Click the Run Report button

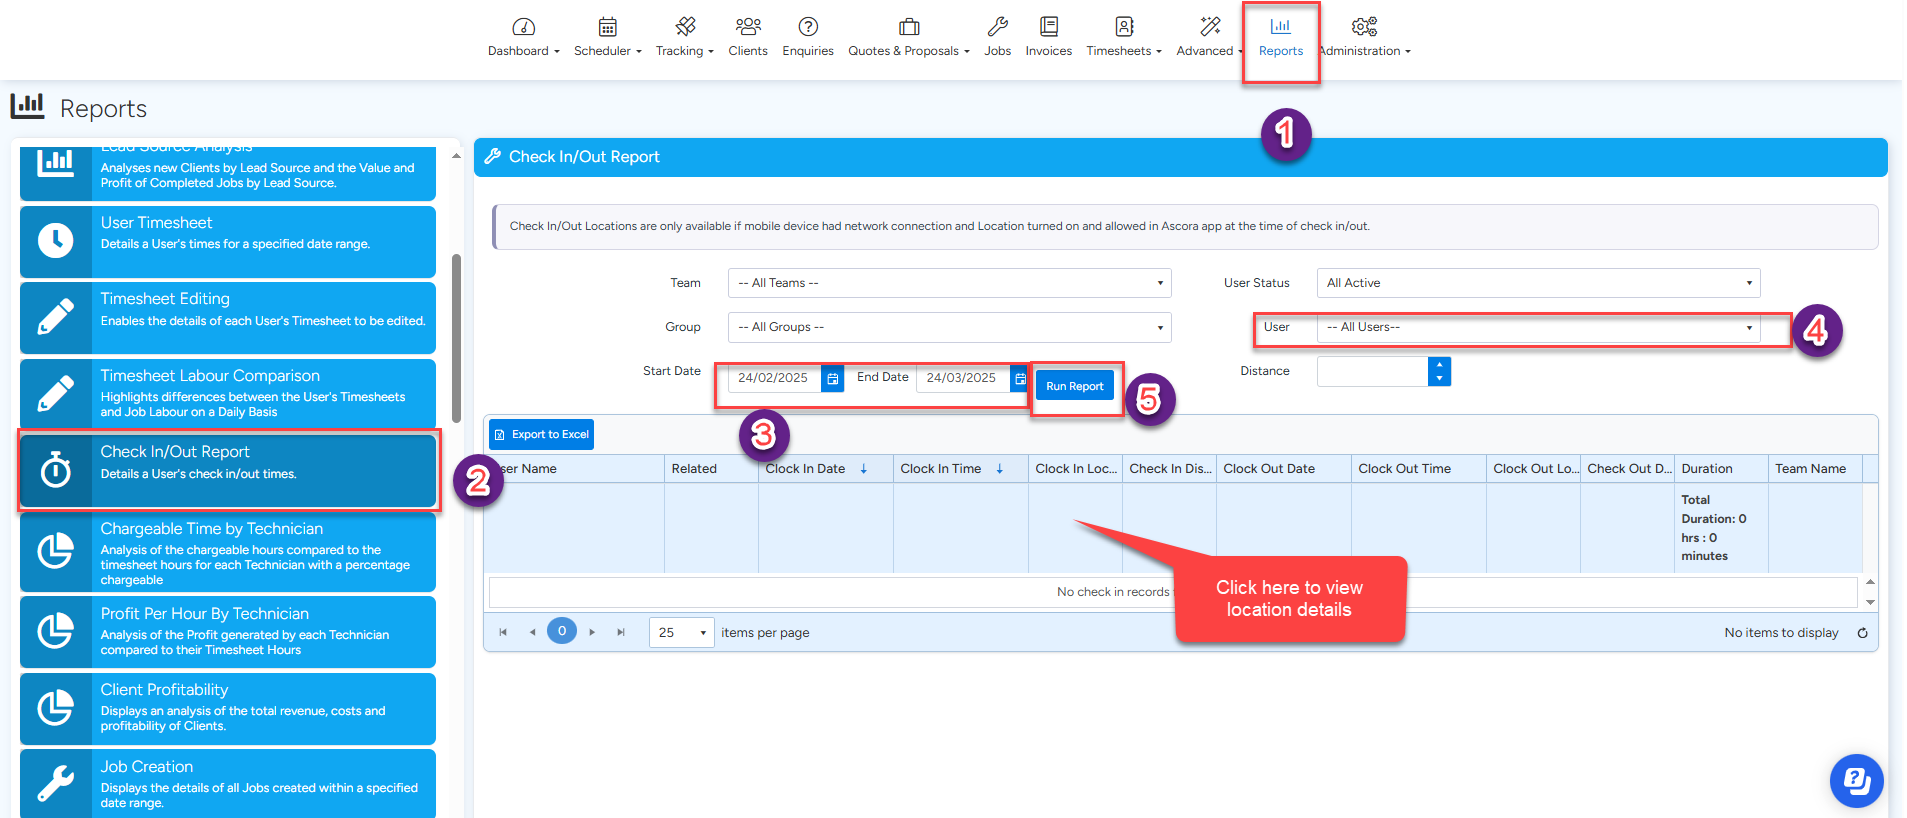click(1074, 386)
